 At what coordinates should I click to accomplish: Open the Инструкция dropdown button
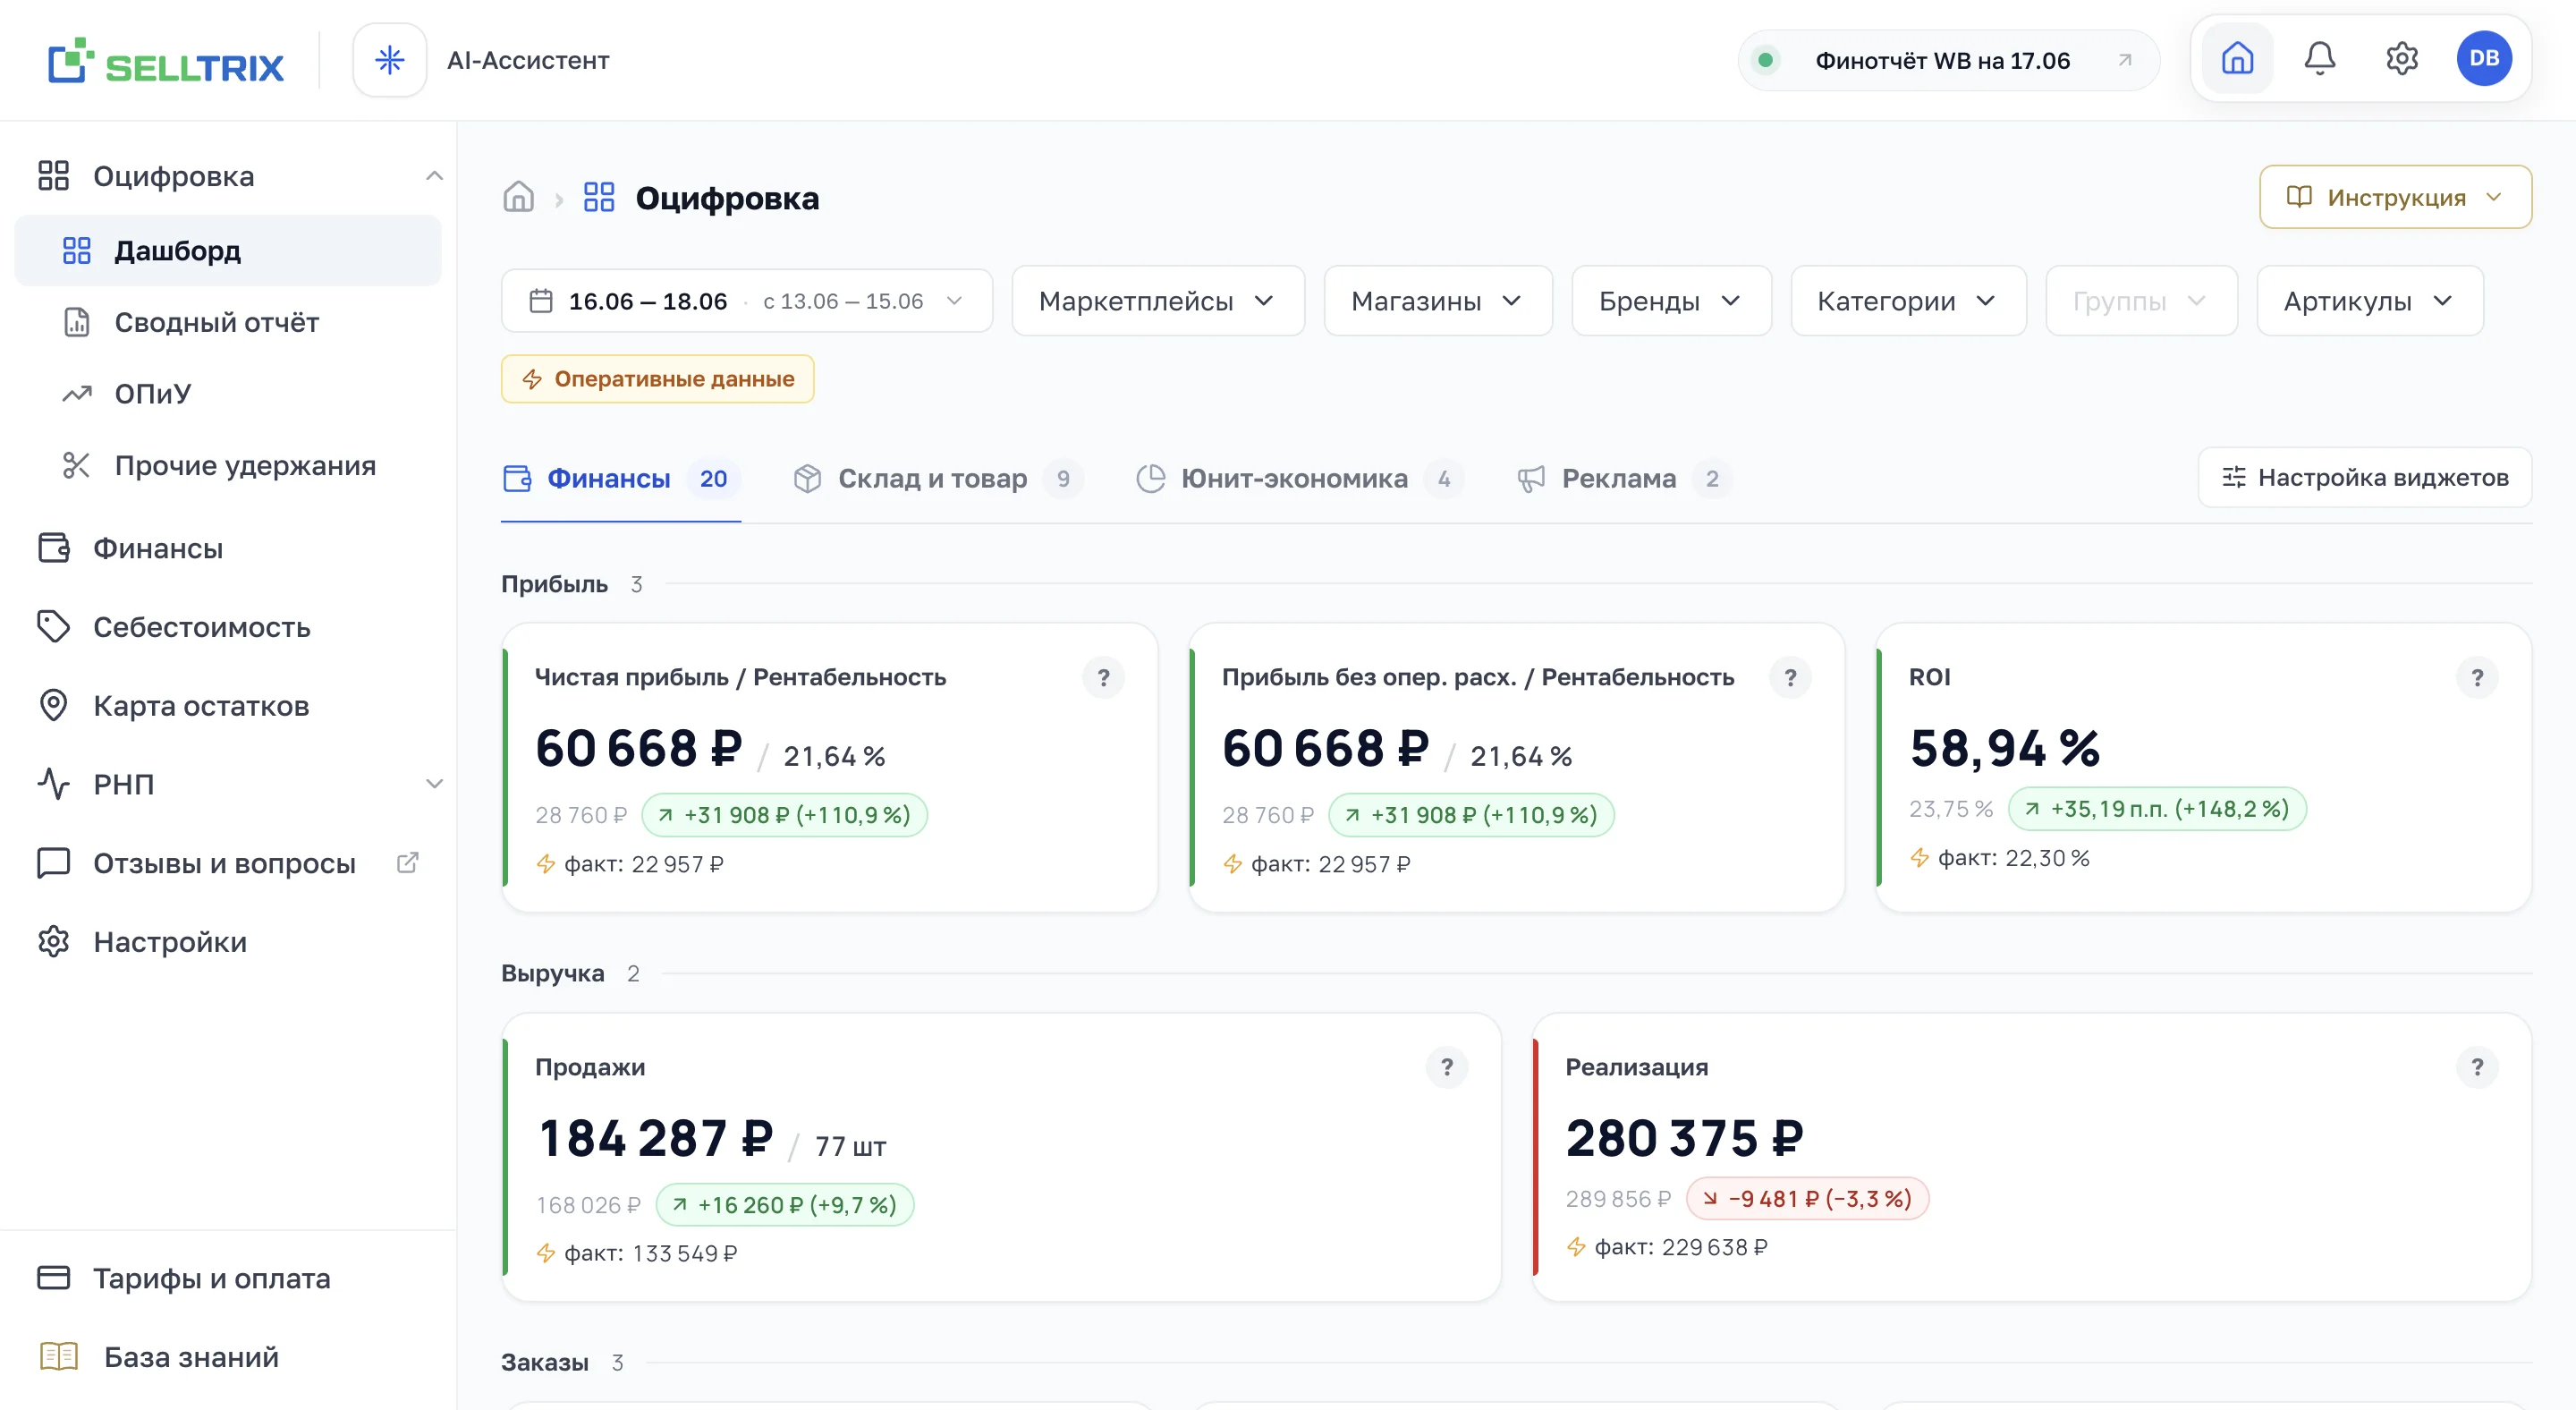coord(2395,197)
